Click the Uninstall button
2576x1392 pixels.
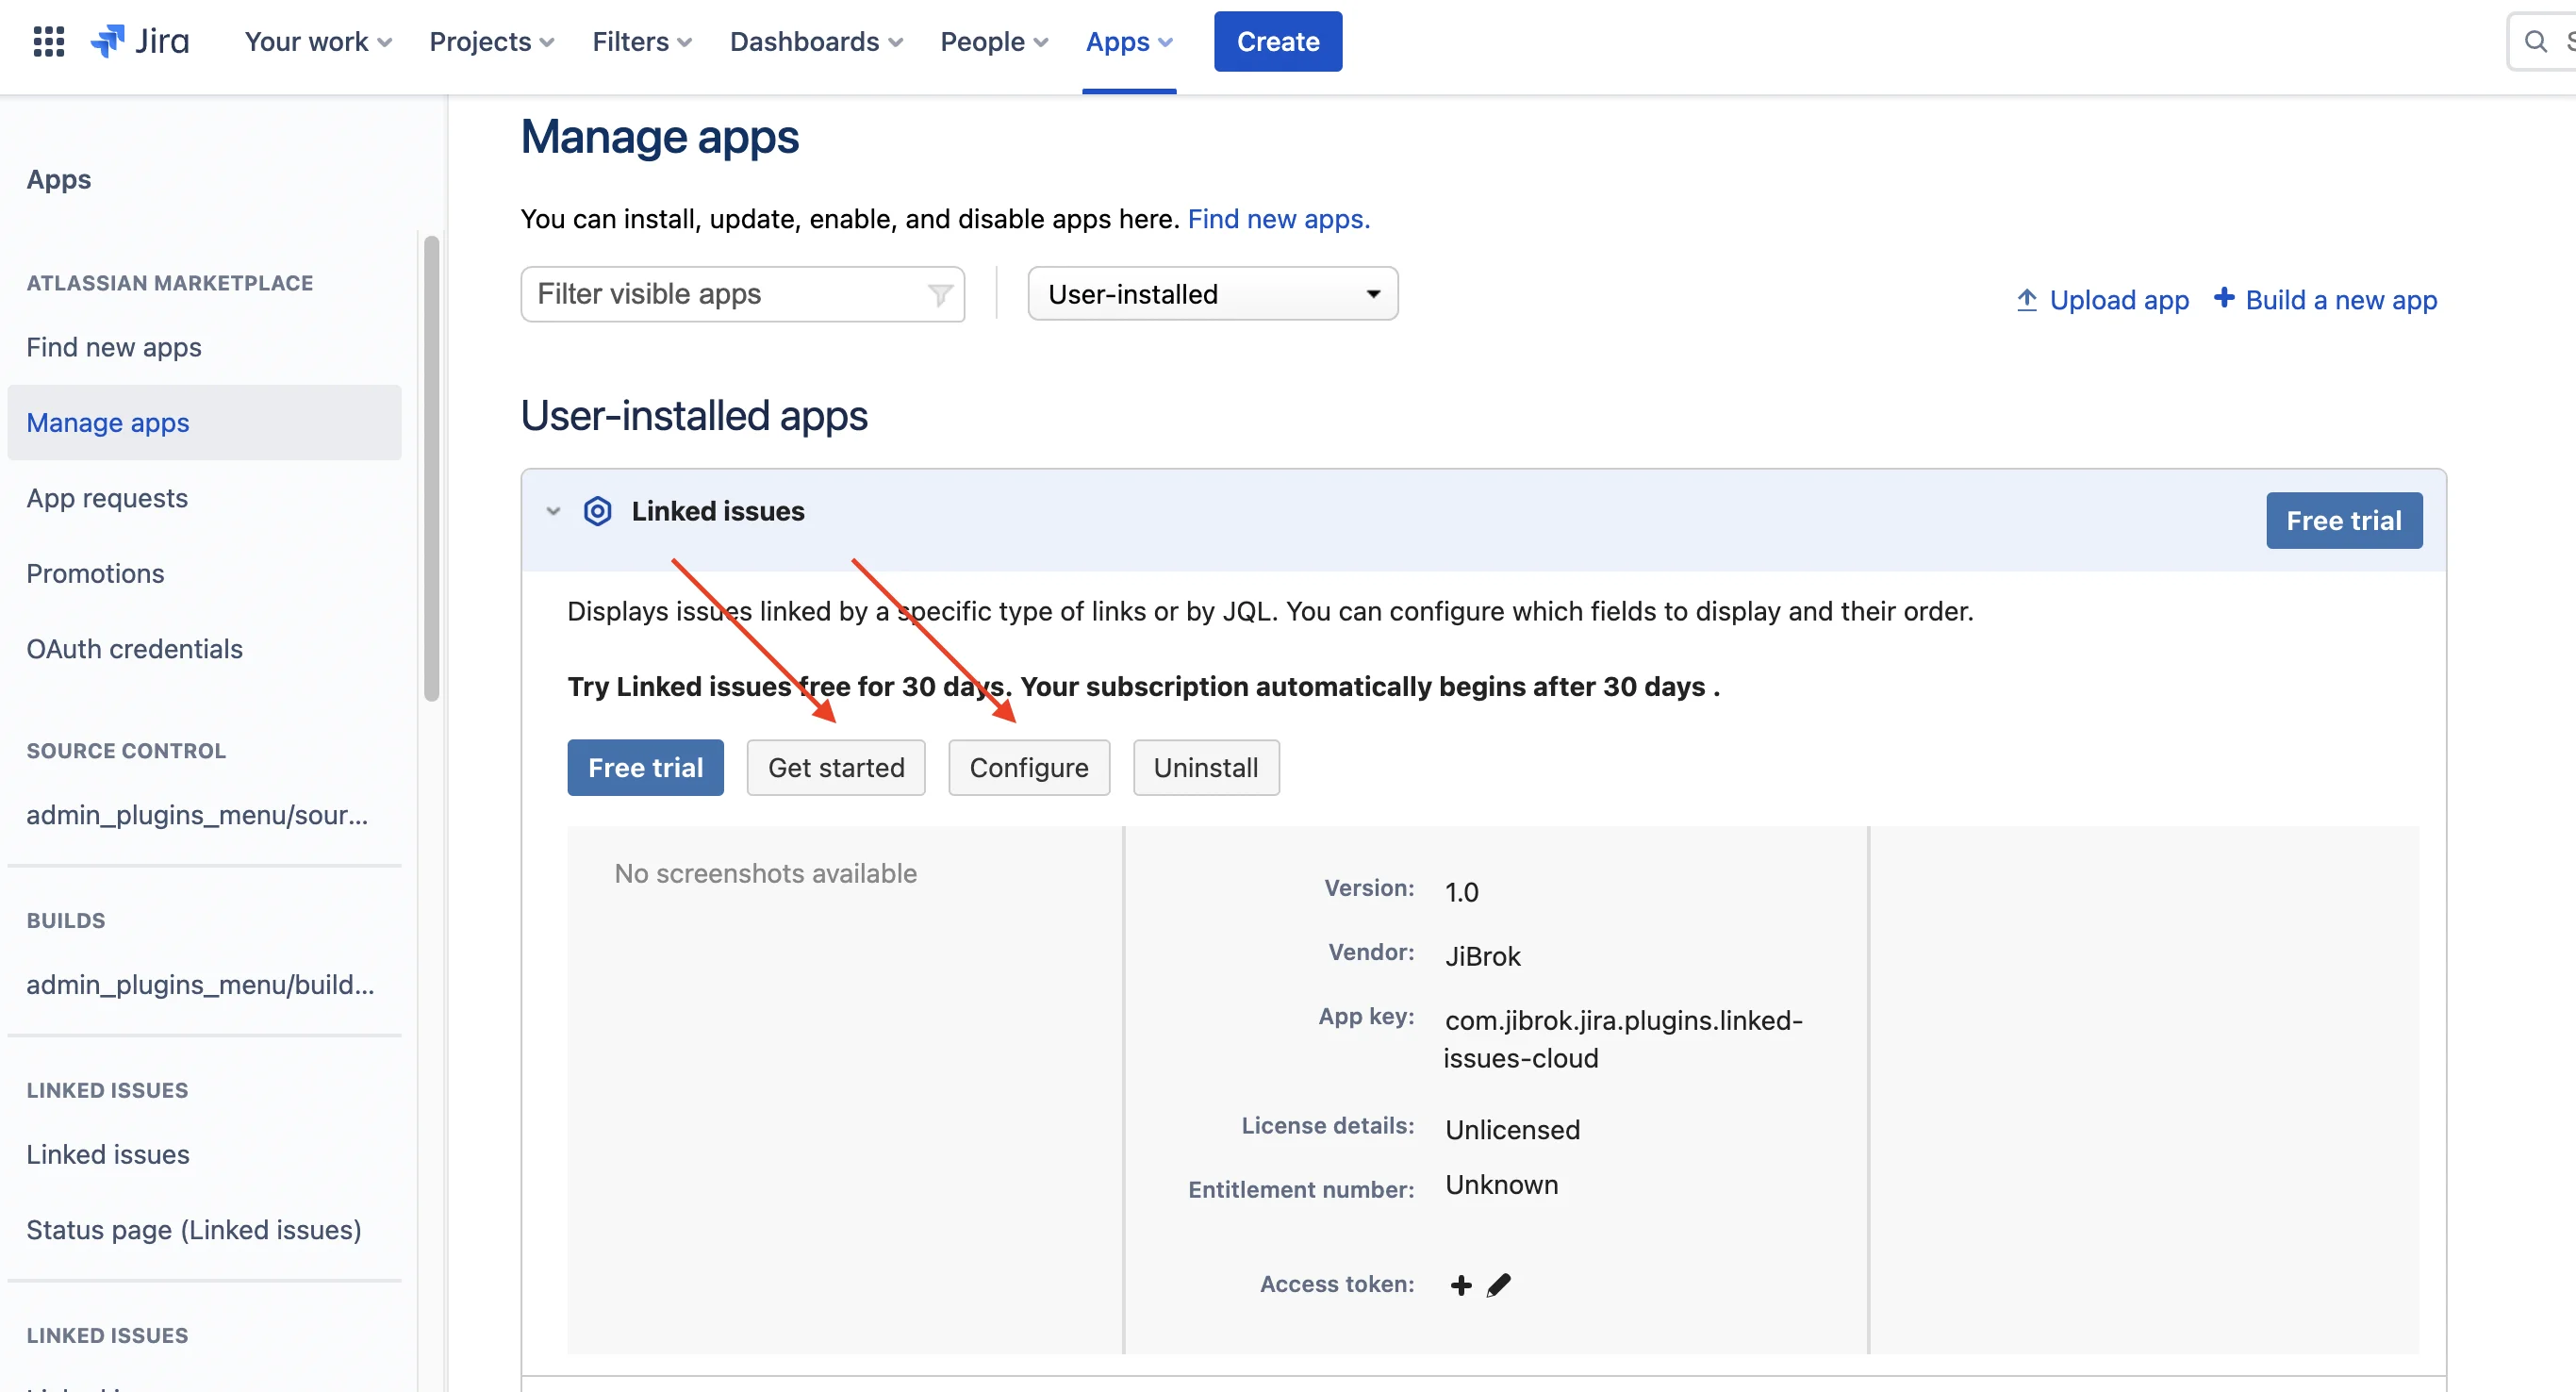click(1205, 767)
